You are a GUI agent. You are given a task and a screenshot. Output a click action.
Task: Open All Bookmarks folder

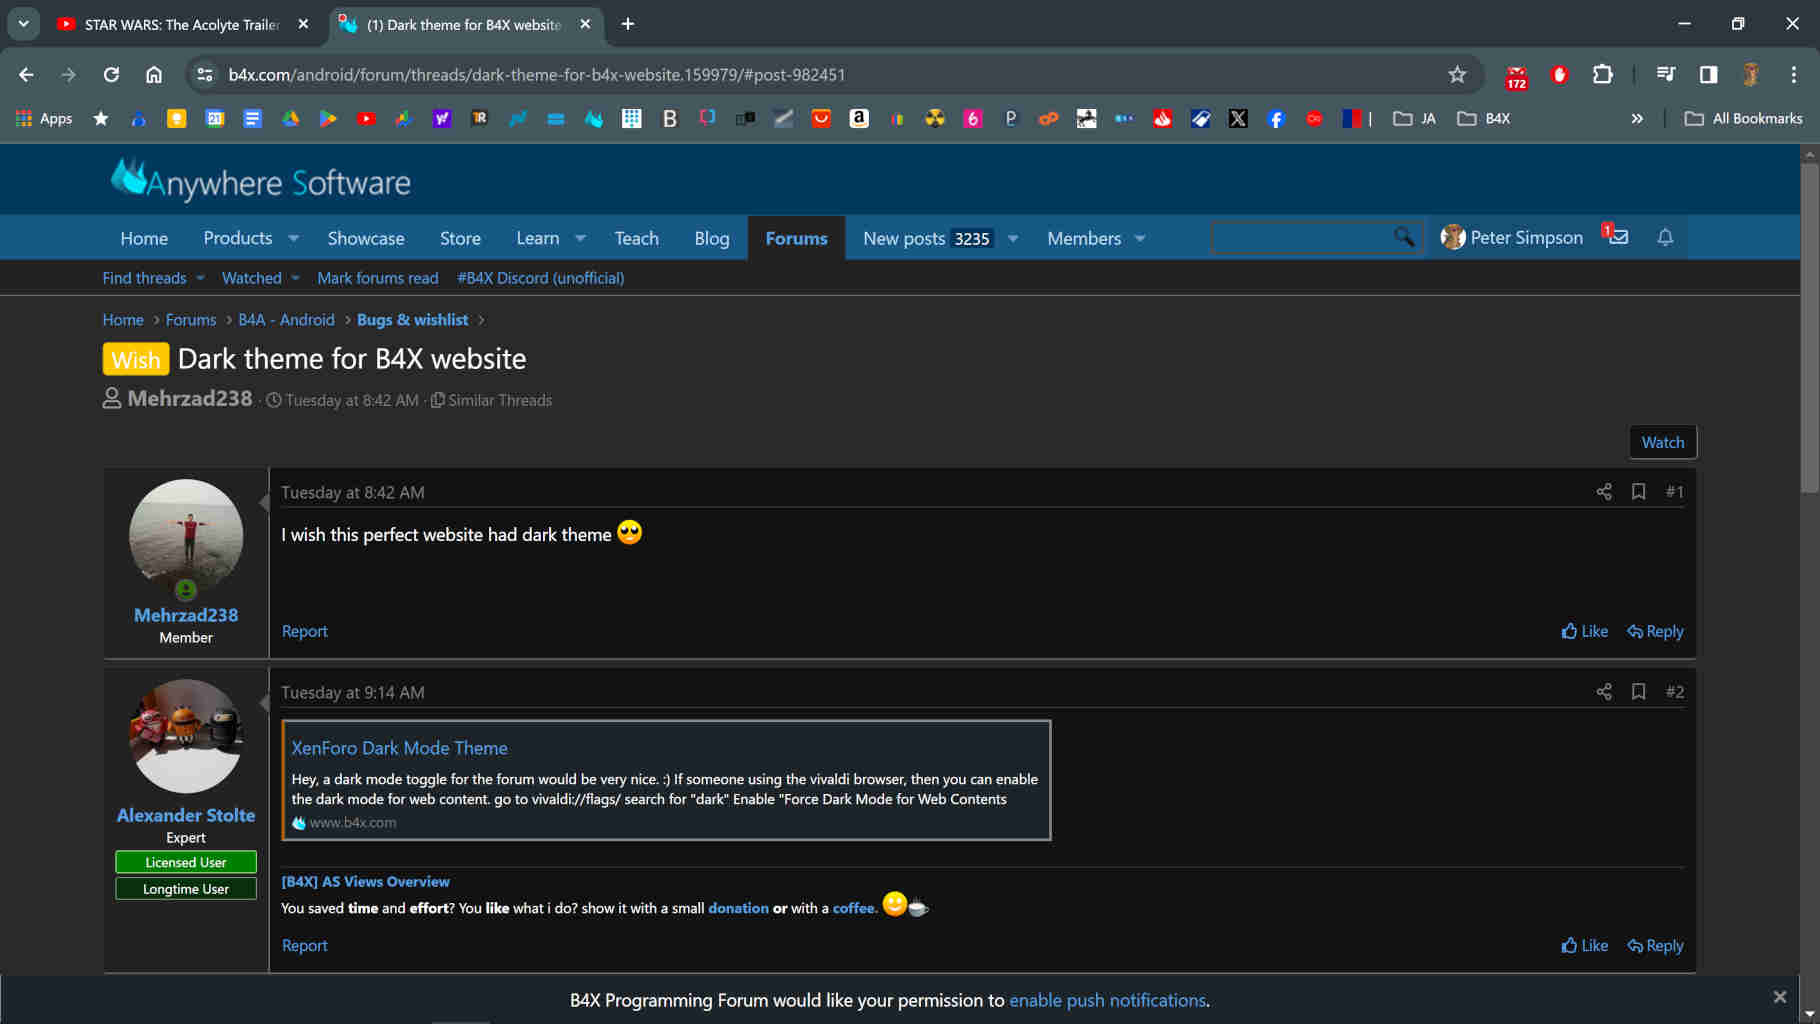coord(1744,118)
